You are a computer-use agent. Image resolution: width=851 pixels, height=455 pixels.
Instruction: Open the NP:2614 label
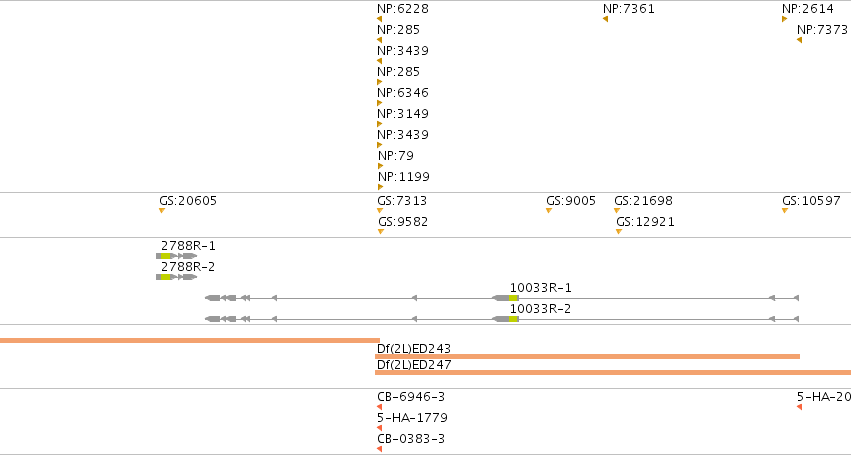tap(808, 9)
